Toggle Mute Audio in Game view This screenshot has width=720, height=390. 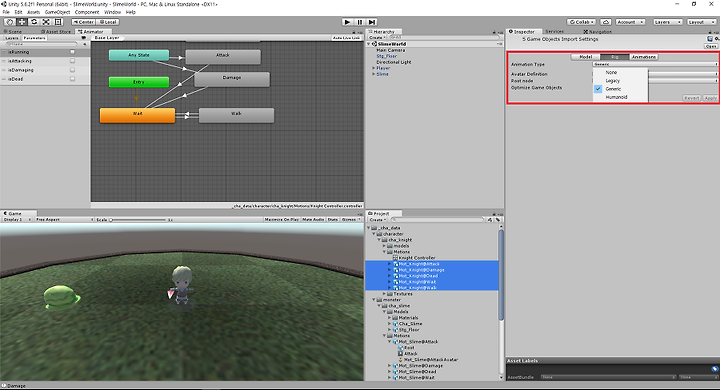313,220
